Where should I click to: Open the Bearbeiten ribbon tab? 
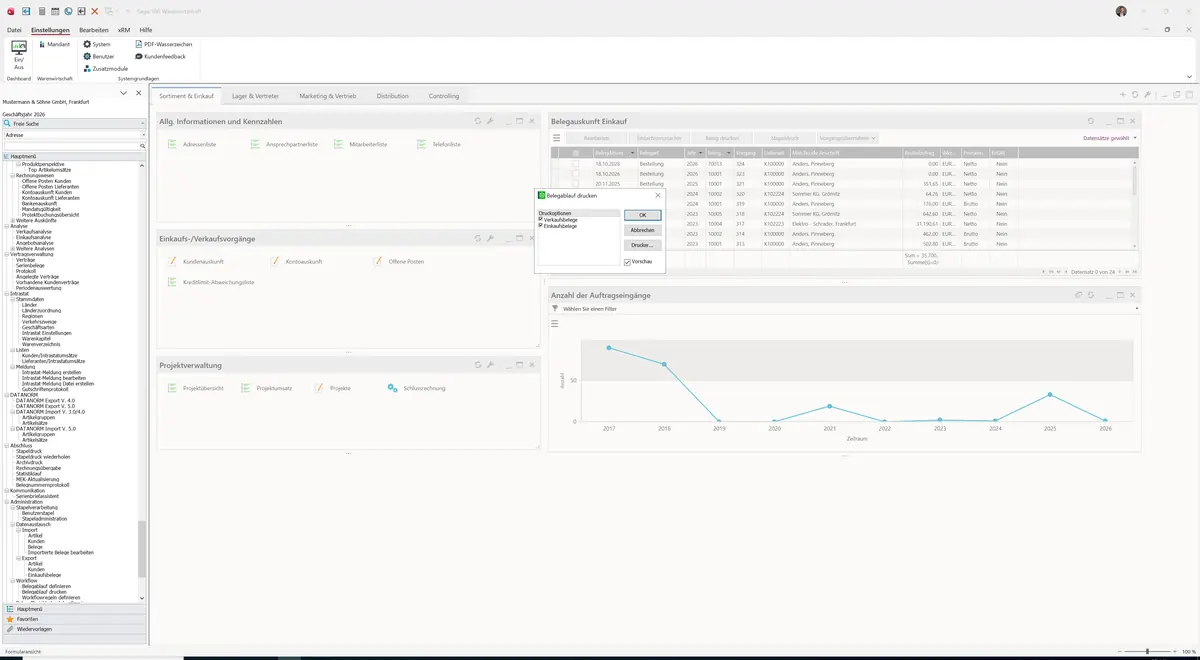94,30
